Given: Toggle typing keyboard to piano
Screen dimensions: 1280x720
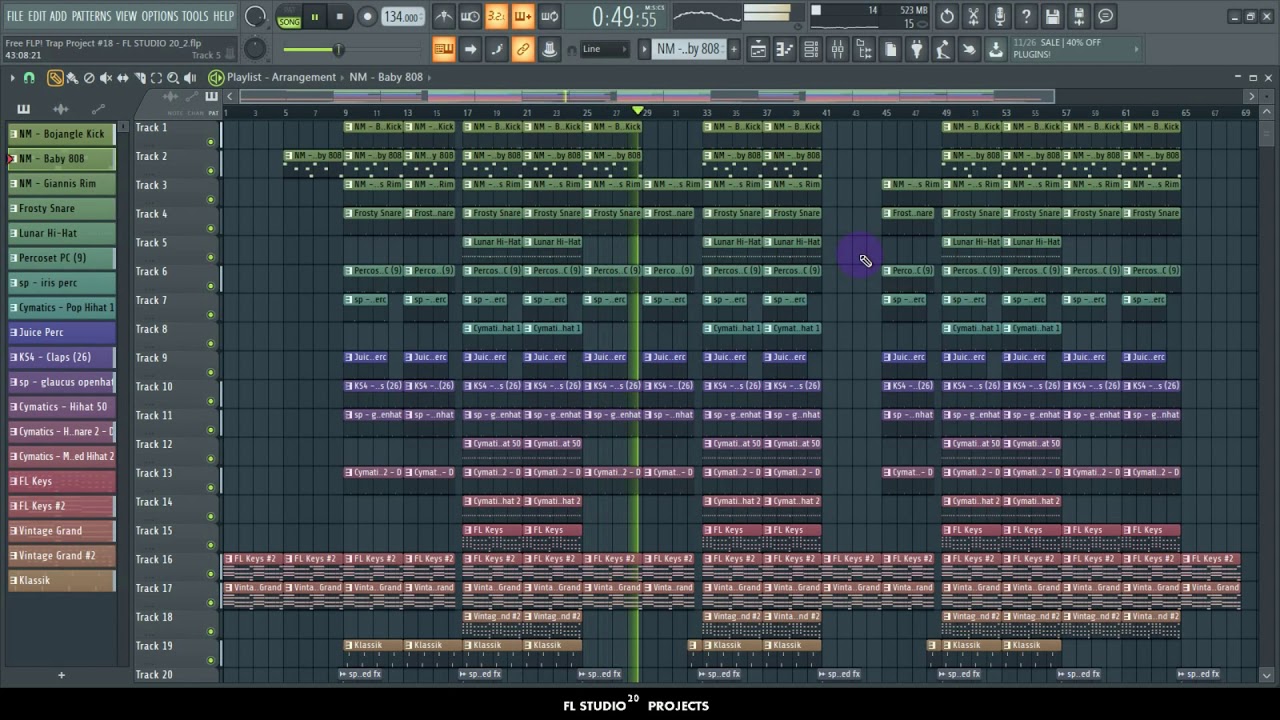Looking at the screenshot, I should coord(444,49).
